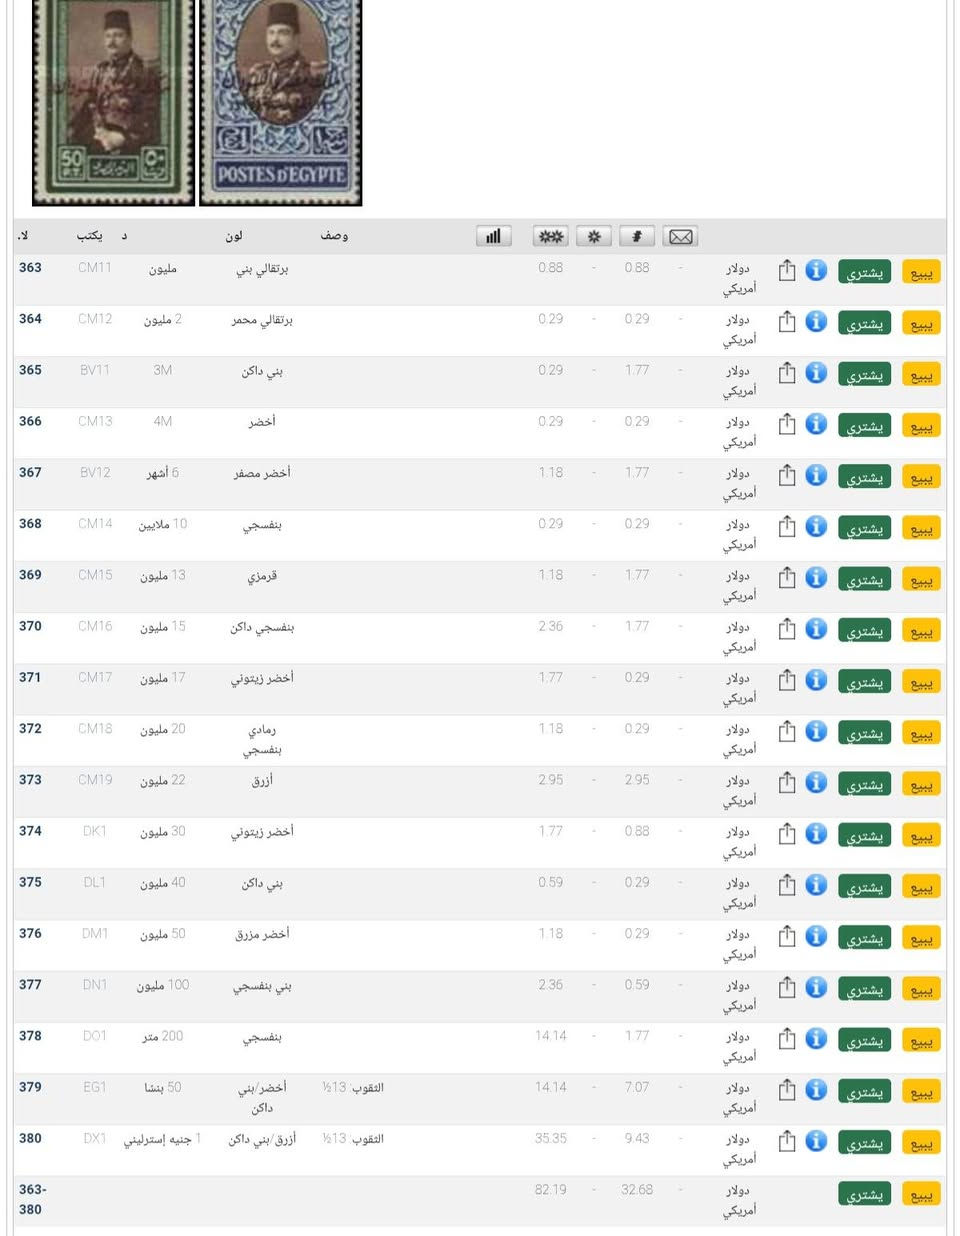This screenshot has width=960, height=1236.
Task: Click the info icon in row 373
Action: pos(816,782)
